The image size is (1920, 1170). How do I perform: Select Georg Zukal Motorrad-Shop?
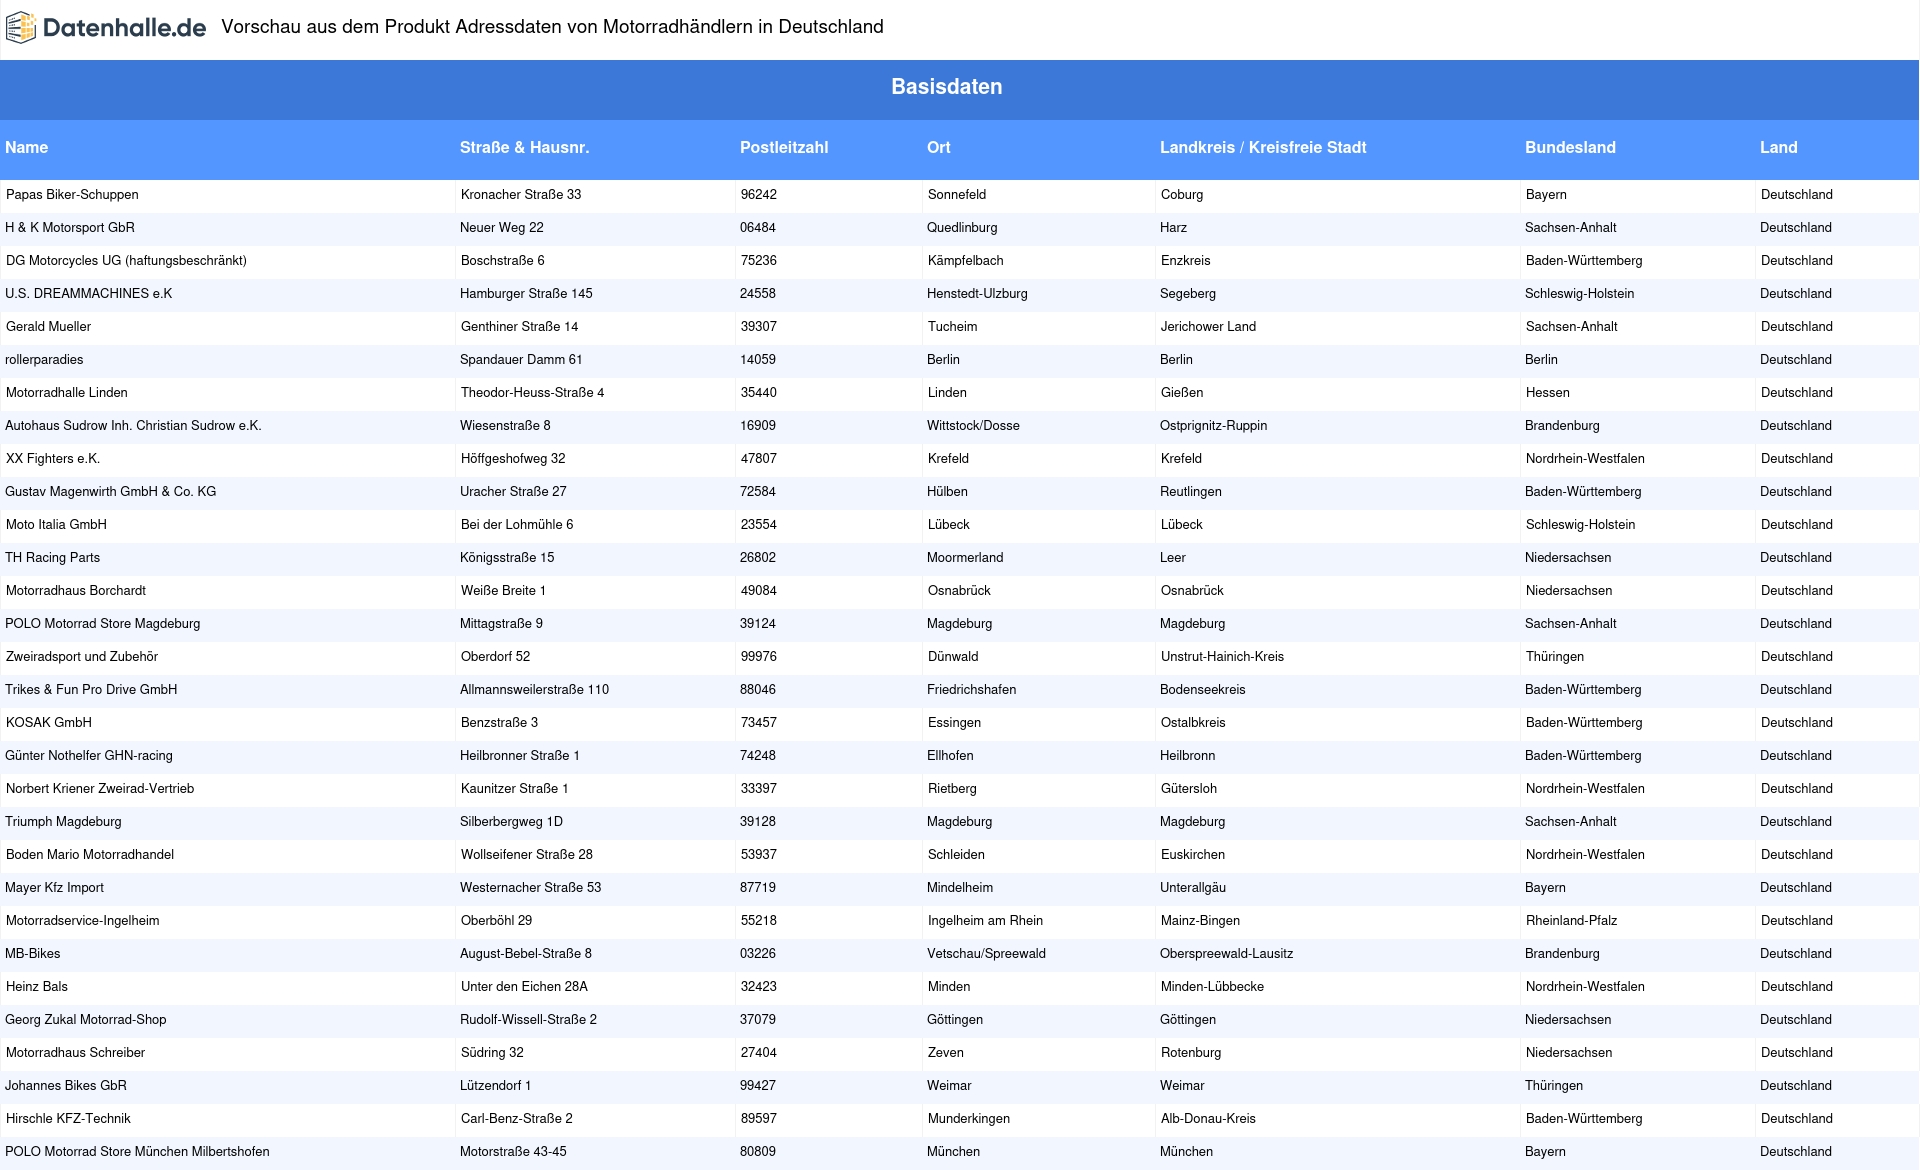[86, 1020]
